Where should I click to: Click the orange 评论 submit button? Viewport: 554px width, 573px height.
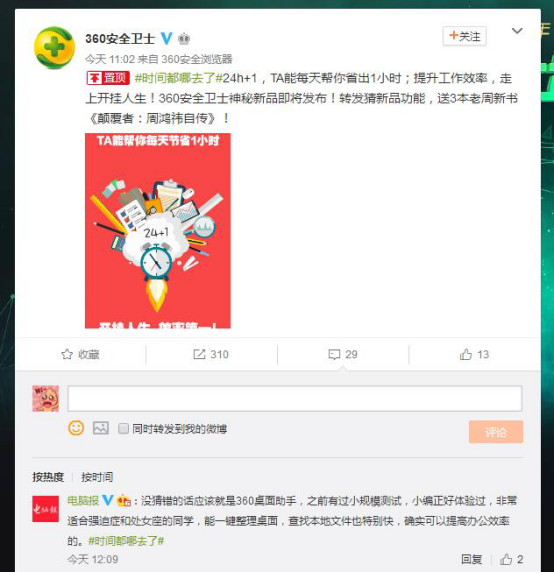coord(496,432)
